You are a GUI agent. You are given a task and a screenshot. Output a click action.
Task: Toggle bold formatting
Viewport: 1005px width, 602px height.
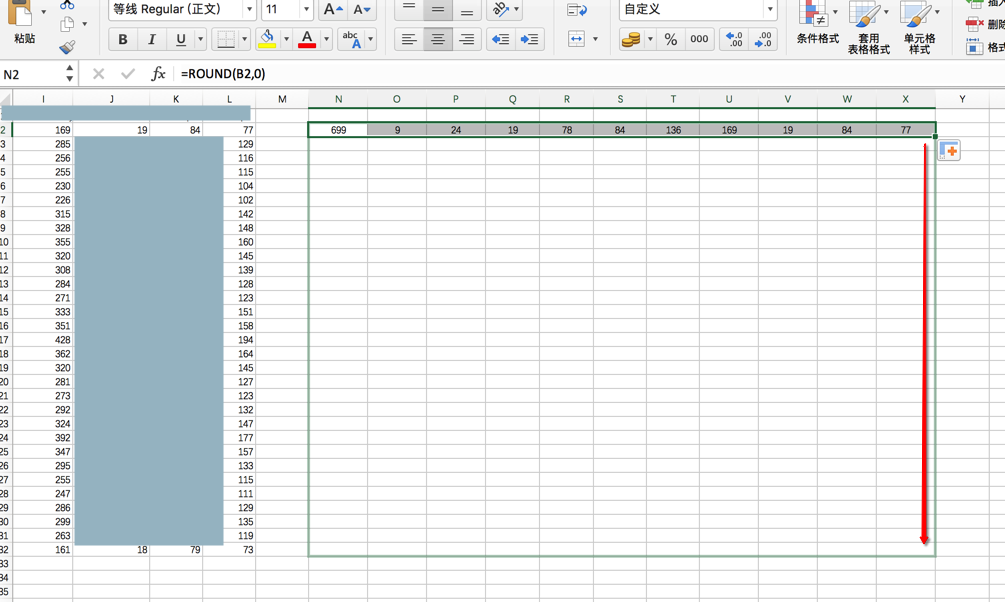tap(123, 40)
